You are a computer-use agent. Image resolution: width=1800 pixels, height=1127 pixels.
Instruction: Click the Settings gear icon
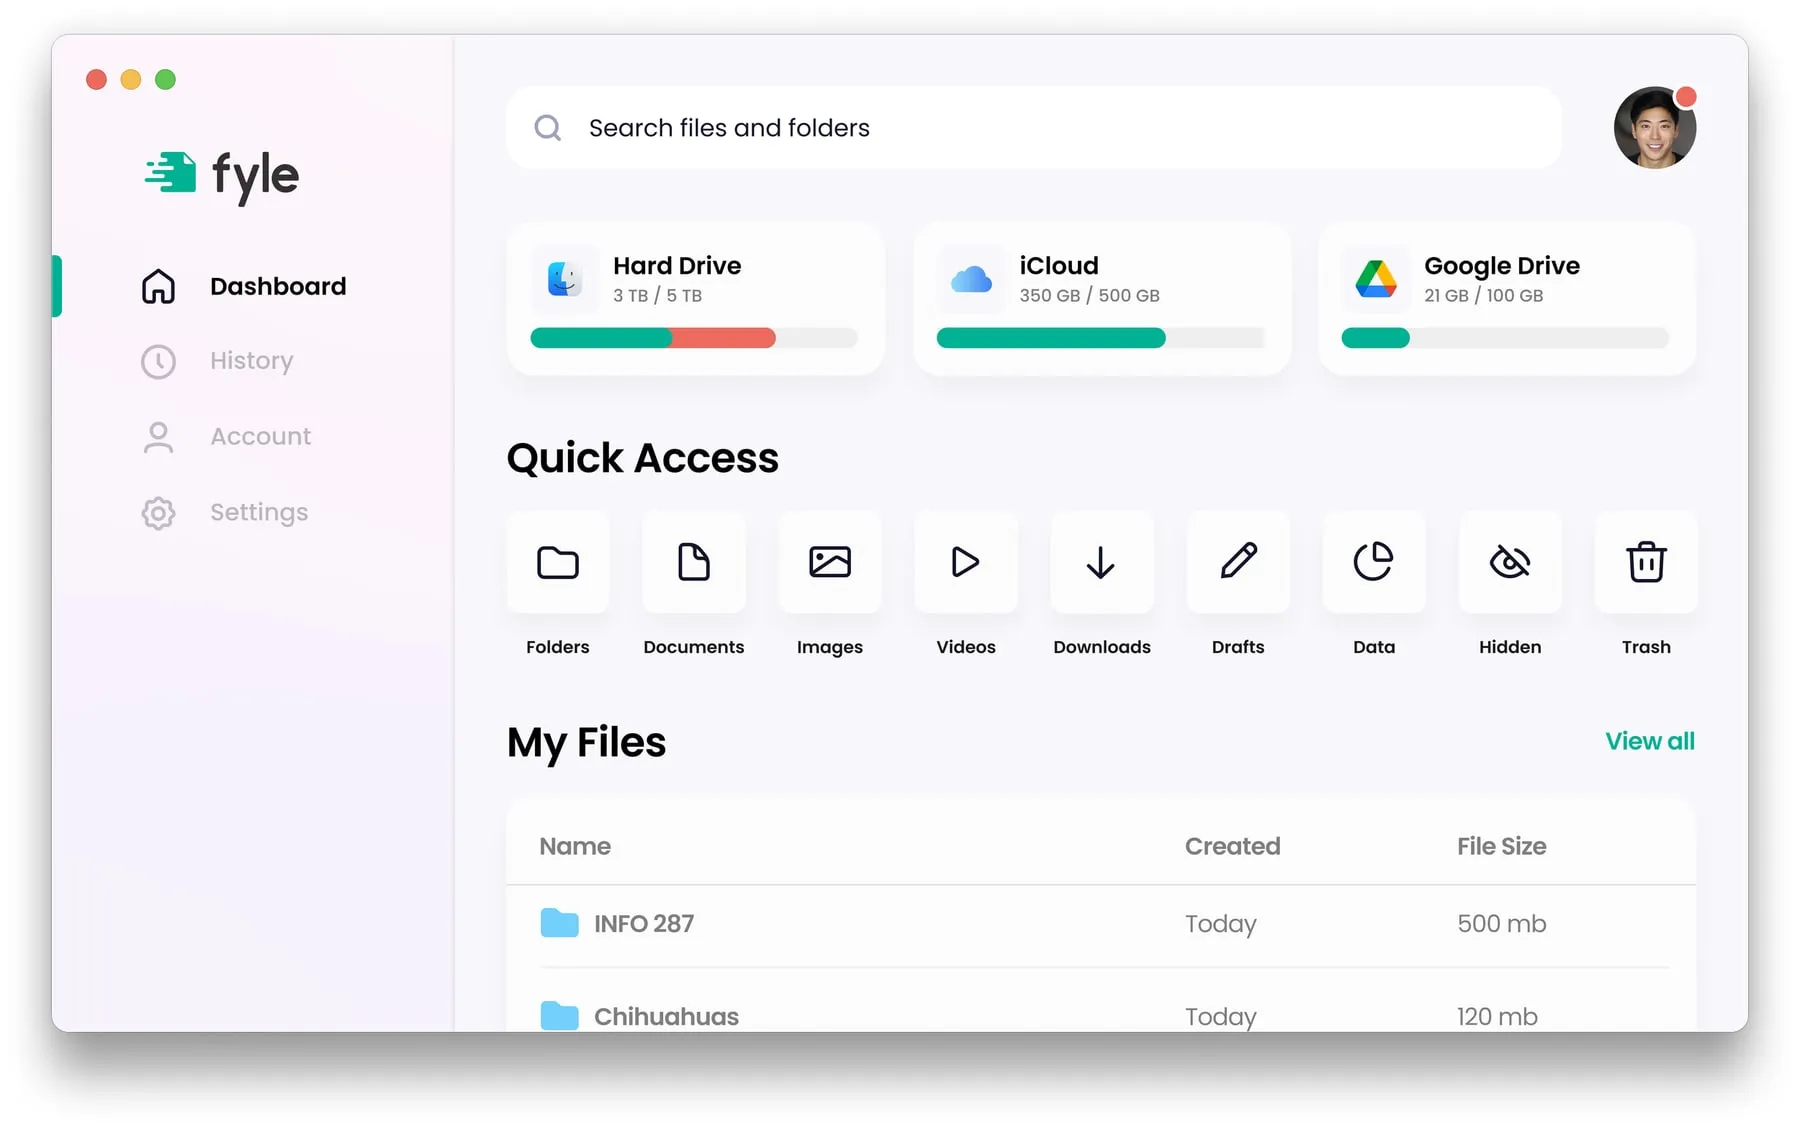coord(158,513)
